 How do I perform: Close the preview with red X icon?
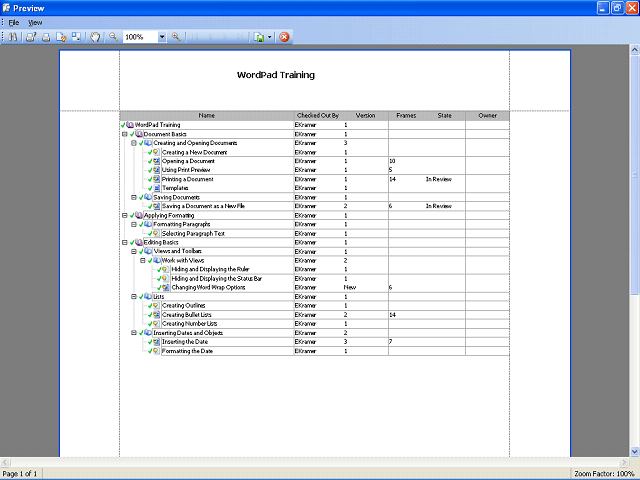pos(284,37)
